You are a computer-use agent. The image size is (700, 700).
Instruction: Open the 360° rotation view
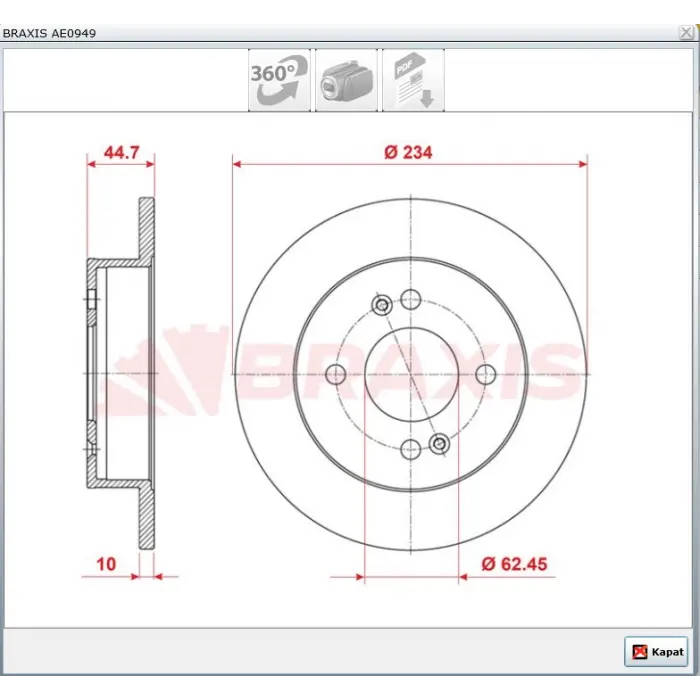(279, 80)
